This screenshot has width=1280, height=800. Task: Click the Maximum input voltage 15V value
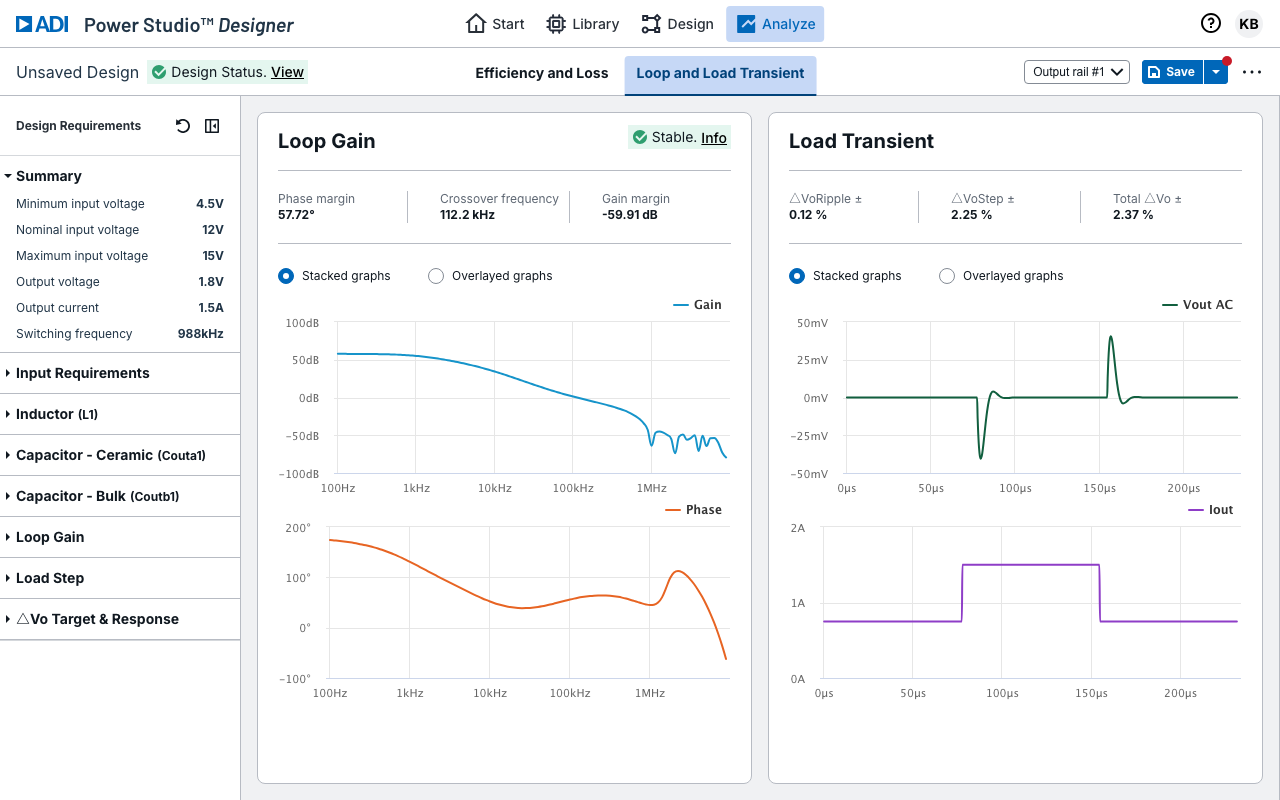(x=212, y=256)
